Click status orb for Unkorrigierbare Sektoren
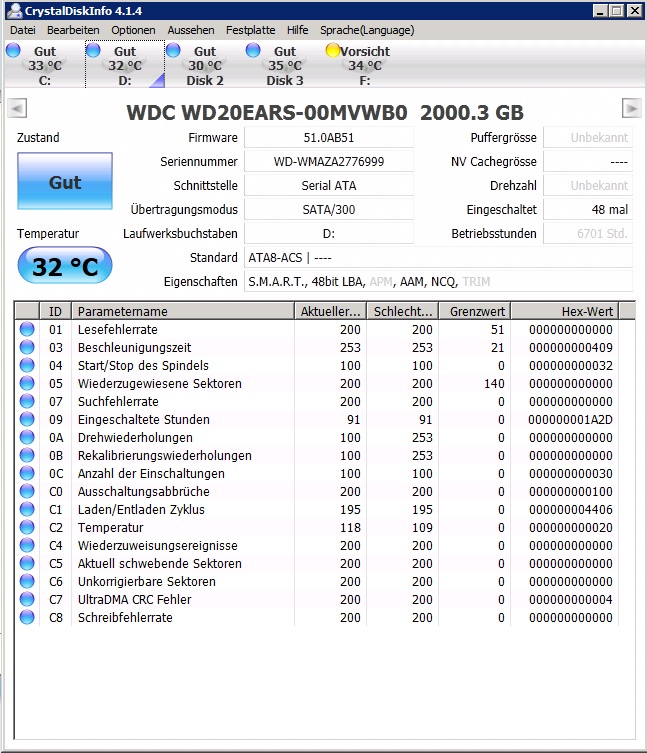 pyautogui.click(x=27, y=582)
